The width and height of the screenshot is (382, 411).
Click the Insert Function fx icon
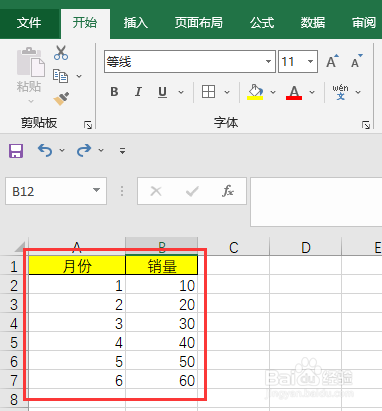point(228,191)
